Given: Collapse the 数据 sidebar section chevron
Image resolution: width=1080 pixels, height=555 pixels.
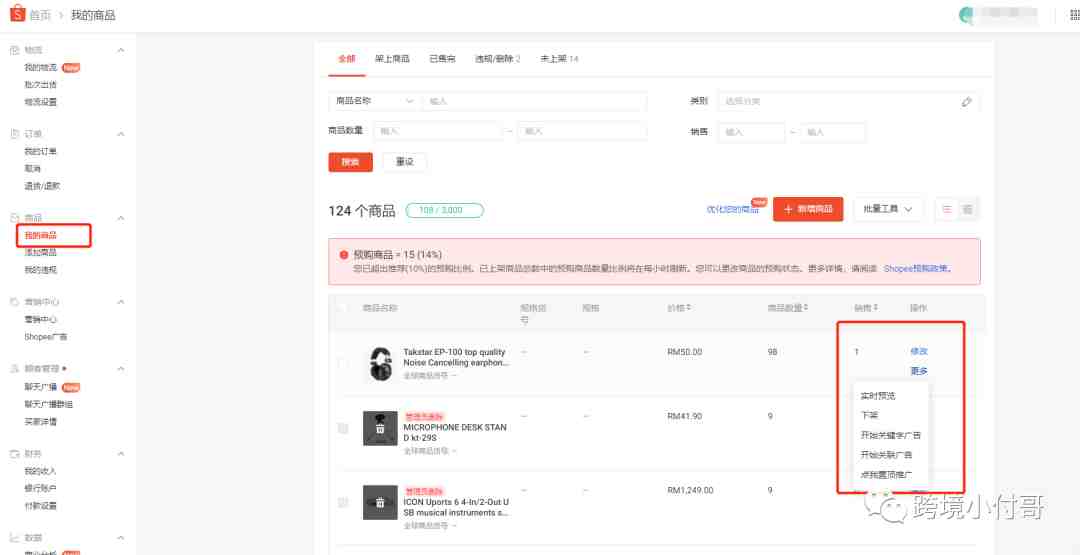Looking at the screenshot, I should [121, 538].
